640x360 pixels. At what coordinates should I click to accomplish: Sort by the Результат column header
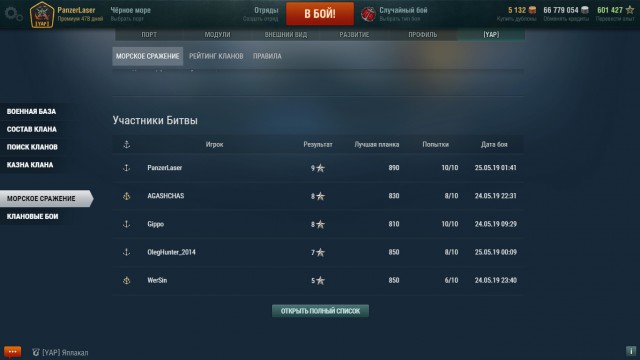tap(318, 144)
